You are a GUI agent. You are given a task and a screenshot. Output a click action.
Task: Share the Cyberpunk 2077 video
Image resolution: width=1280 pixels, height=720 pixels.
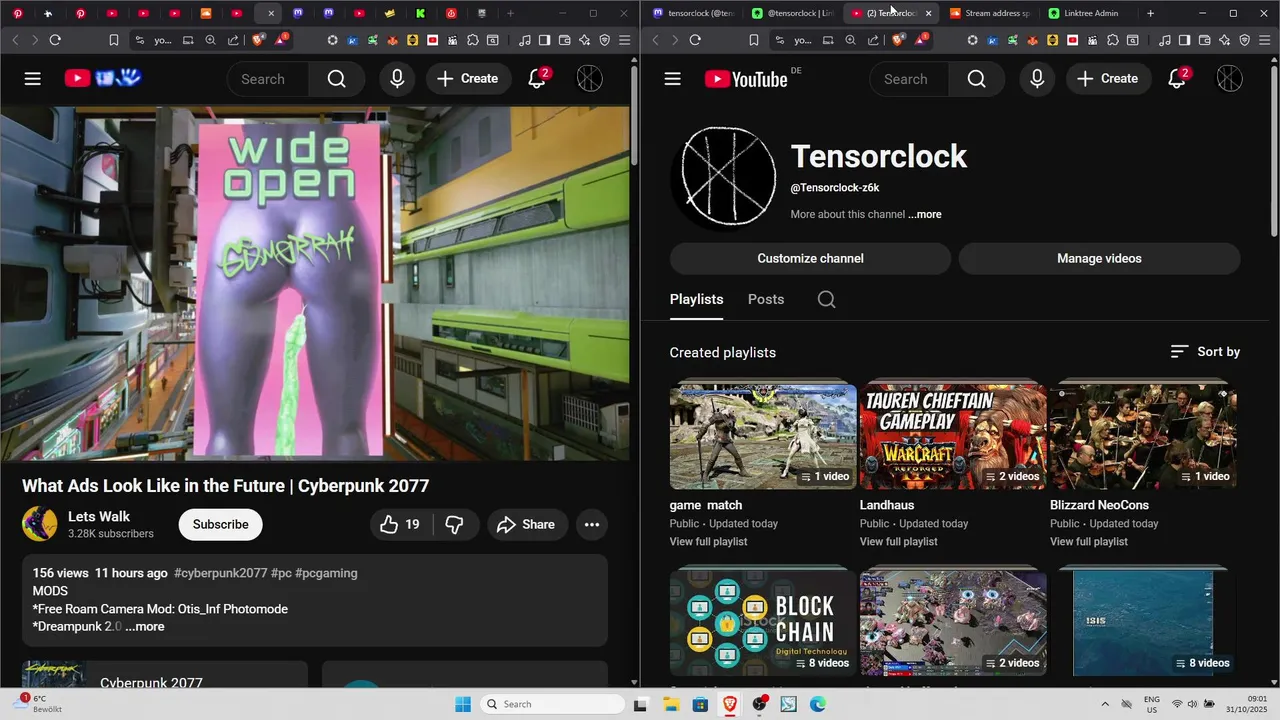click(527, 524)
